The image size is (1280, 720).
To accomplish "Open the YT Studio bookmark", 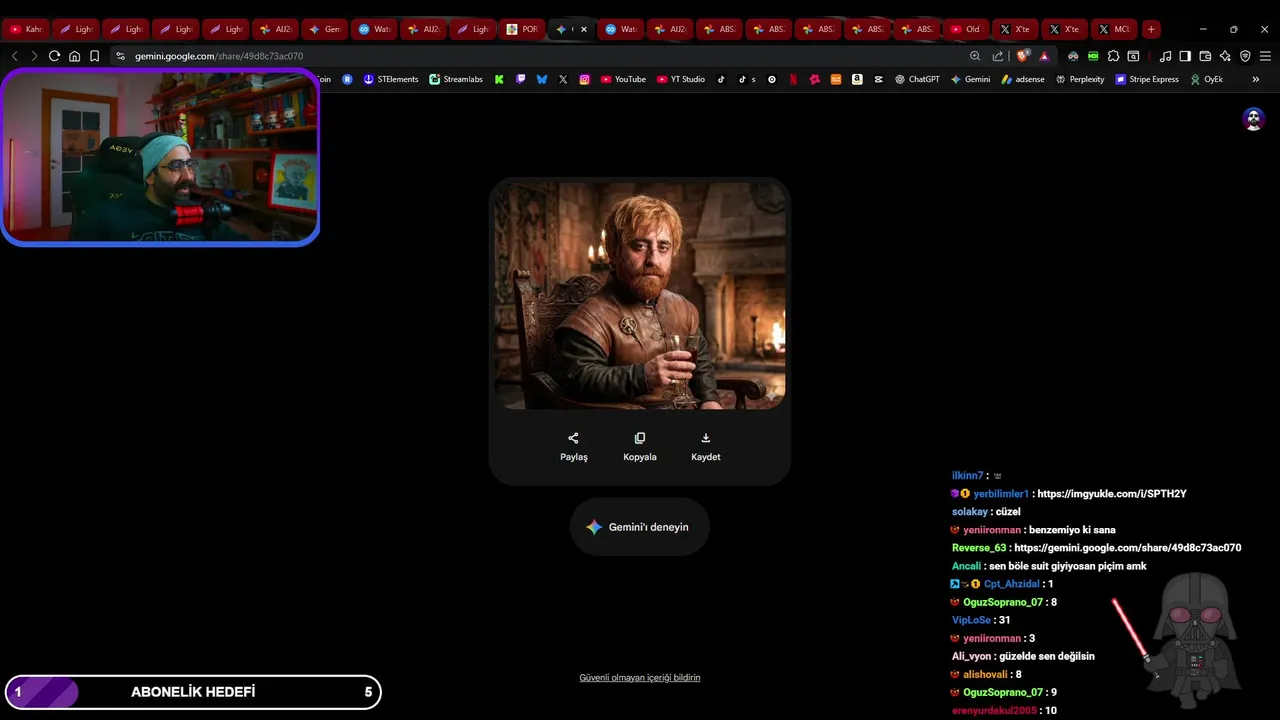I will 681,79.
